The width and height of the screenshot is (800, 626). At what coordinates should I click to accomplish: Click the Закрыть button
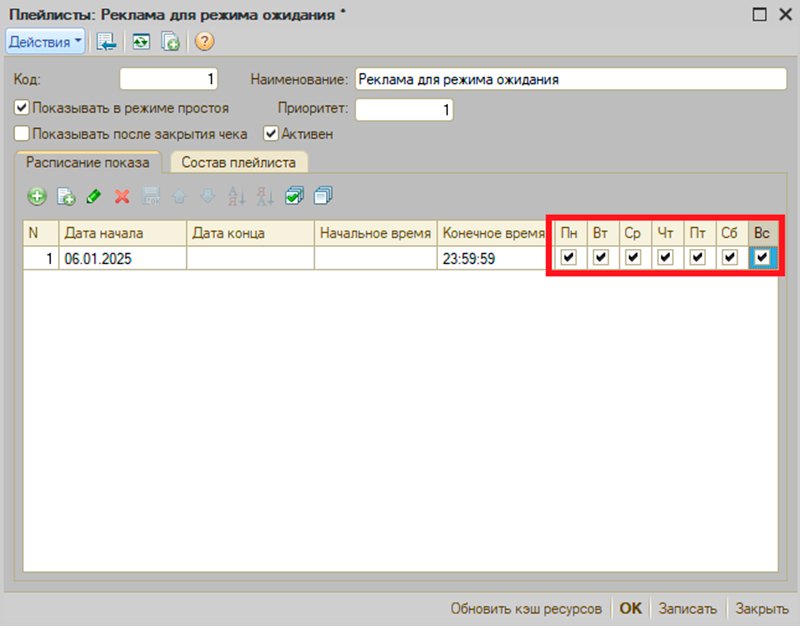pyautogui.click(x=761, y=609)
